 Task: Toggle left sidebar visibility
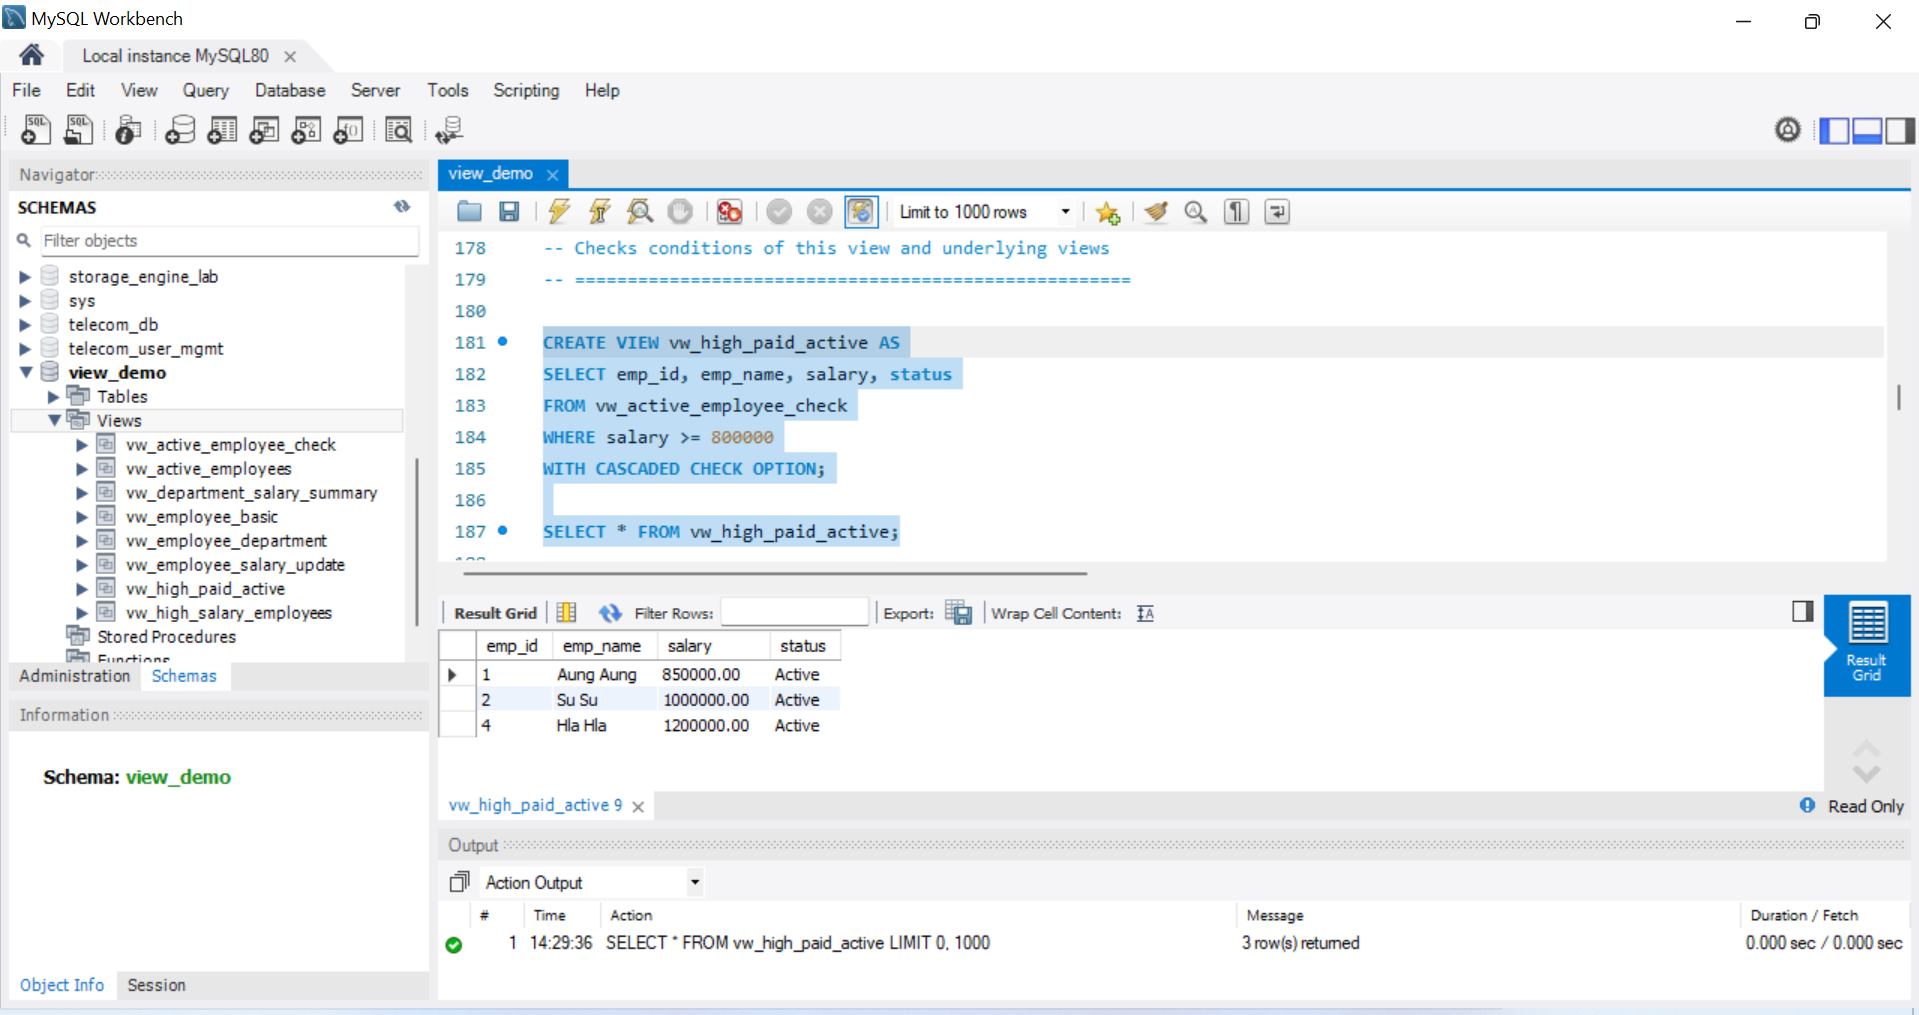(1834, 130)
